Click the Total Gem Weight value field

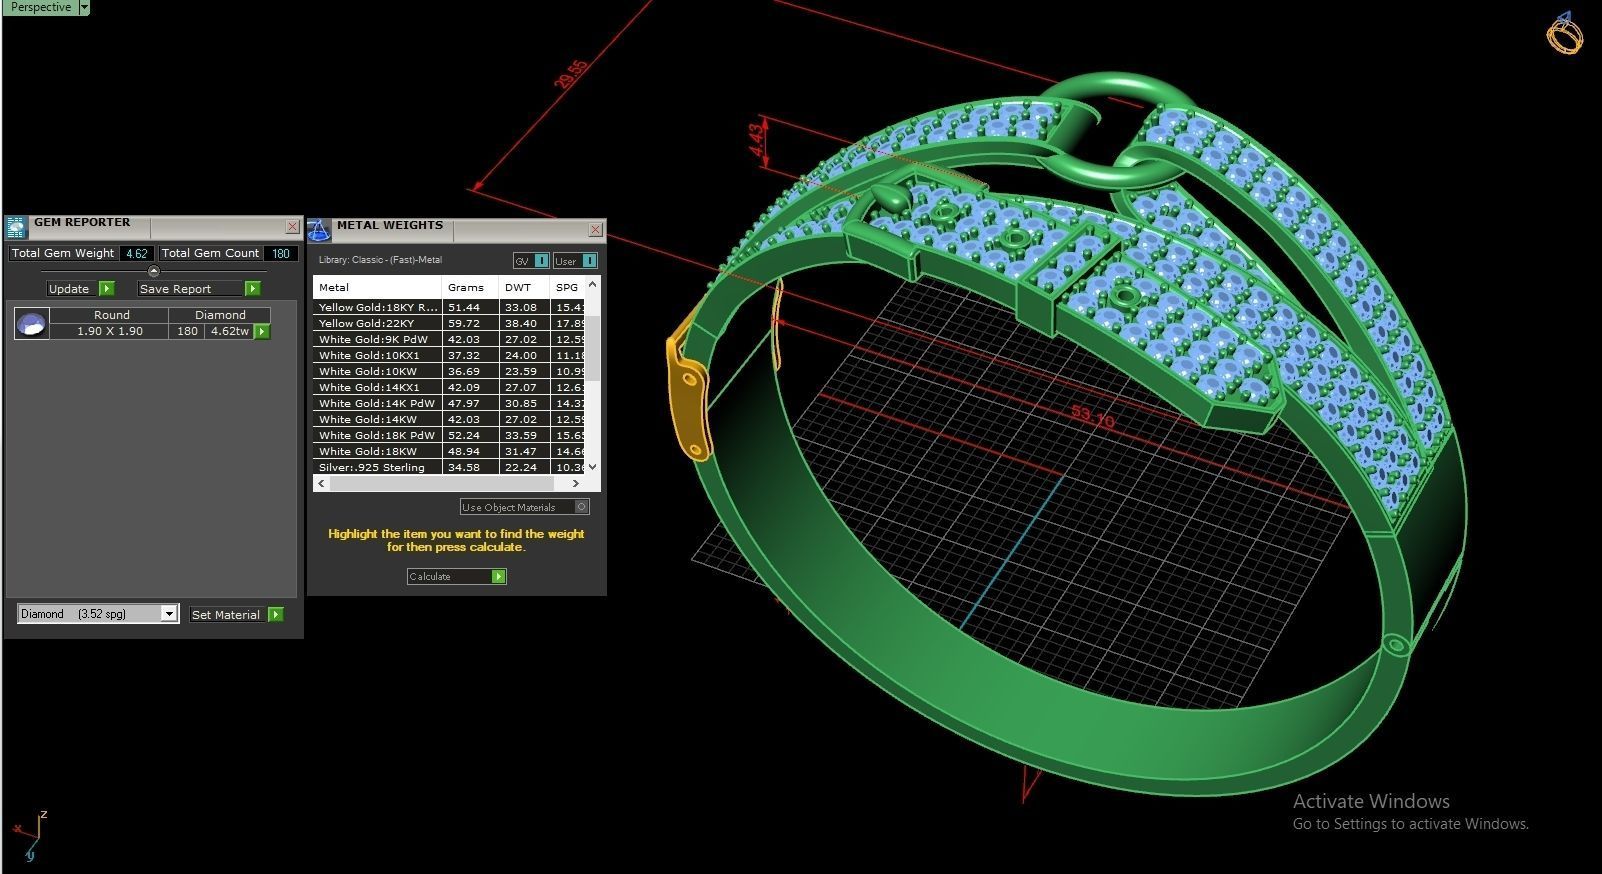(137, 254)
